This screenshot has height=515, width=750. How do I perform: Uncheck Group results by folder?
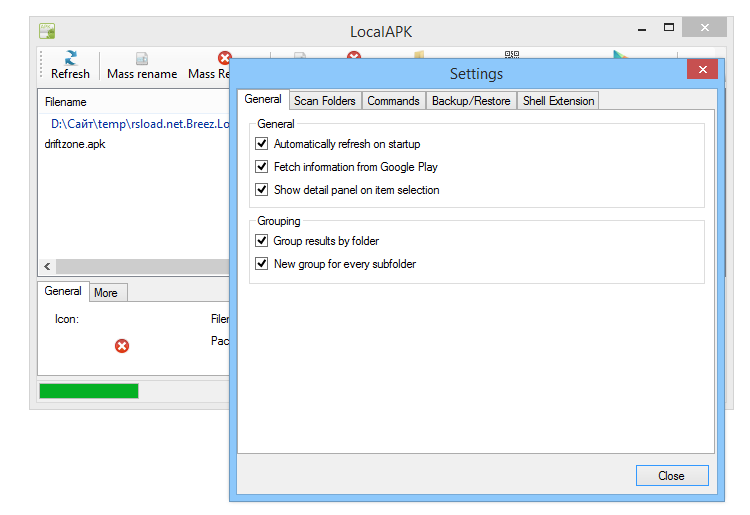[262, 240]
